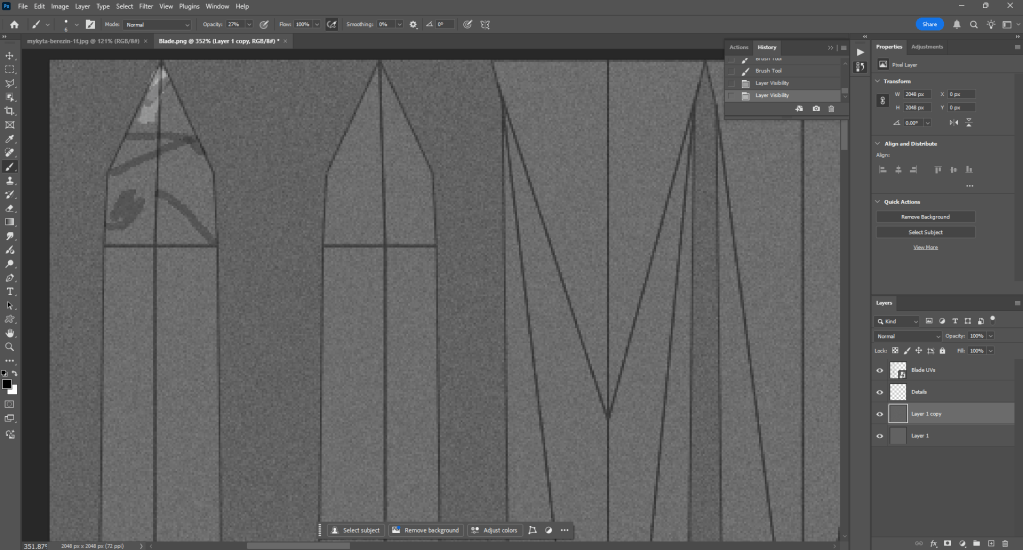This screenshot has height=550, width=1023.
Task: Toggle visibility of Details layer
Action: 880,392
